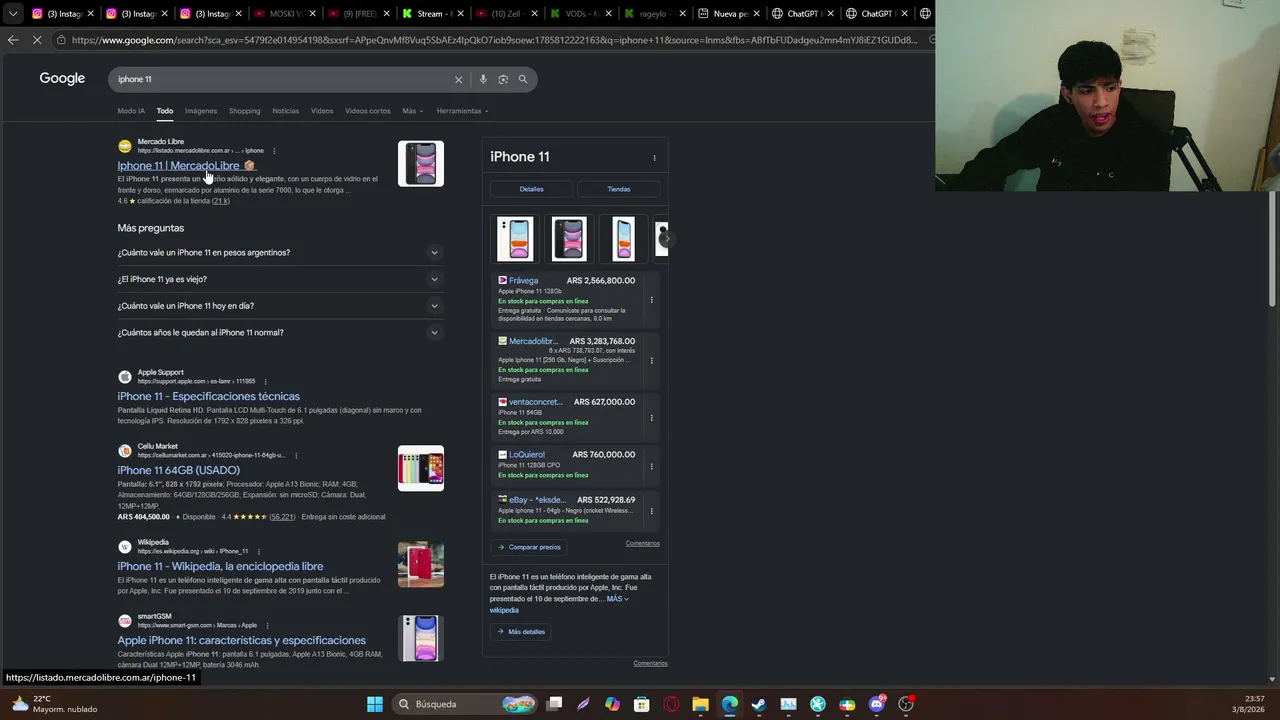Launch Microsoft Store from the taskbar

pyautogui.click(x=642, y=704)
